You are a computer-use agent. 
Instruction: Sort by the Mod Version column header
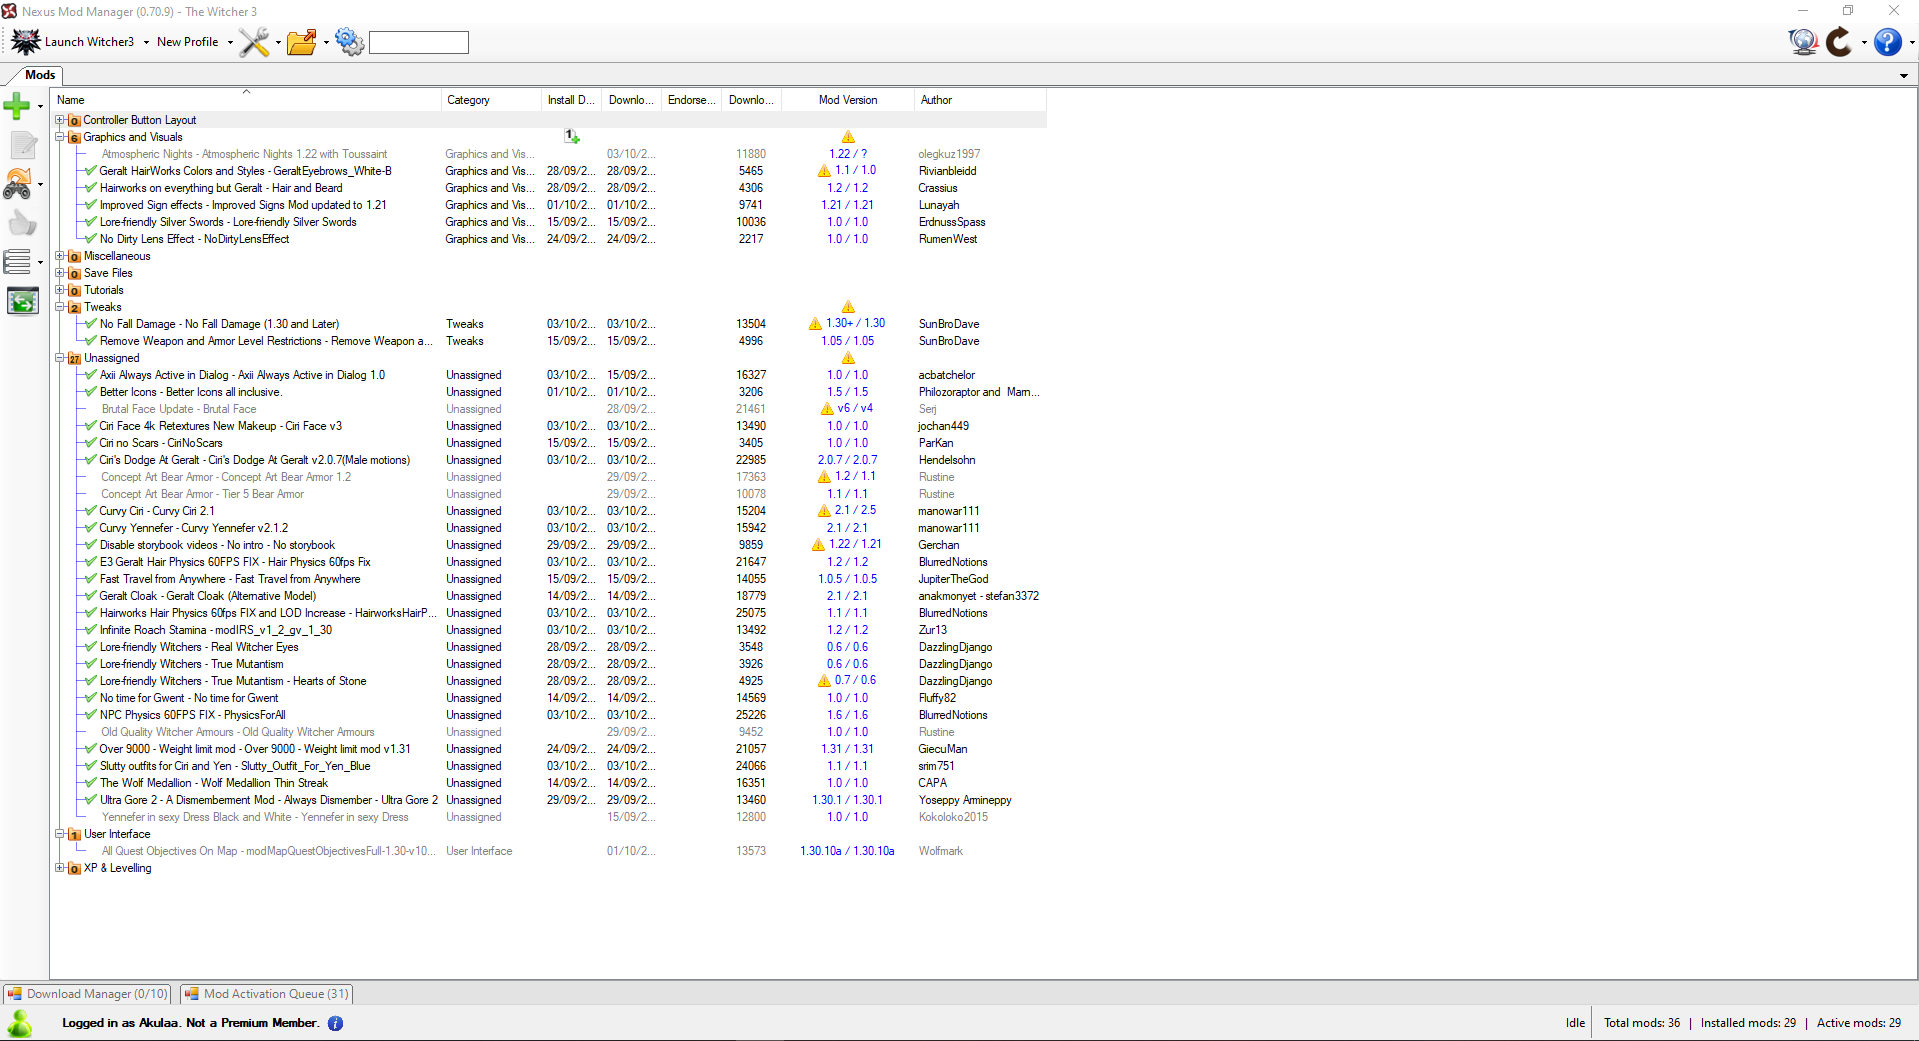point(848,100)
